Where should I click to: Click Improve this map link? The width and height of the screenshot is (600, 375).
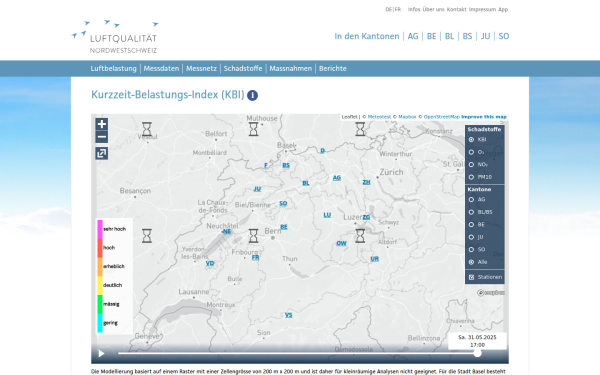point(484,117)
